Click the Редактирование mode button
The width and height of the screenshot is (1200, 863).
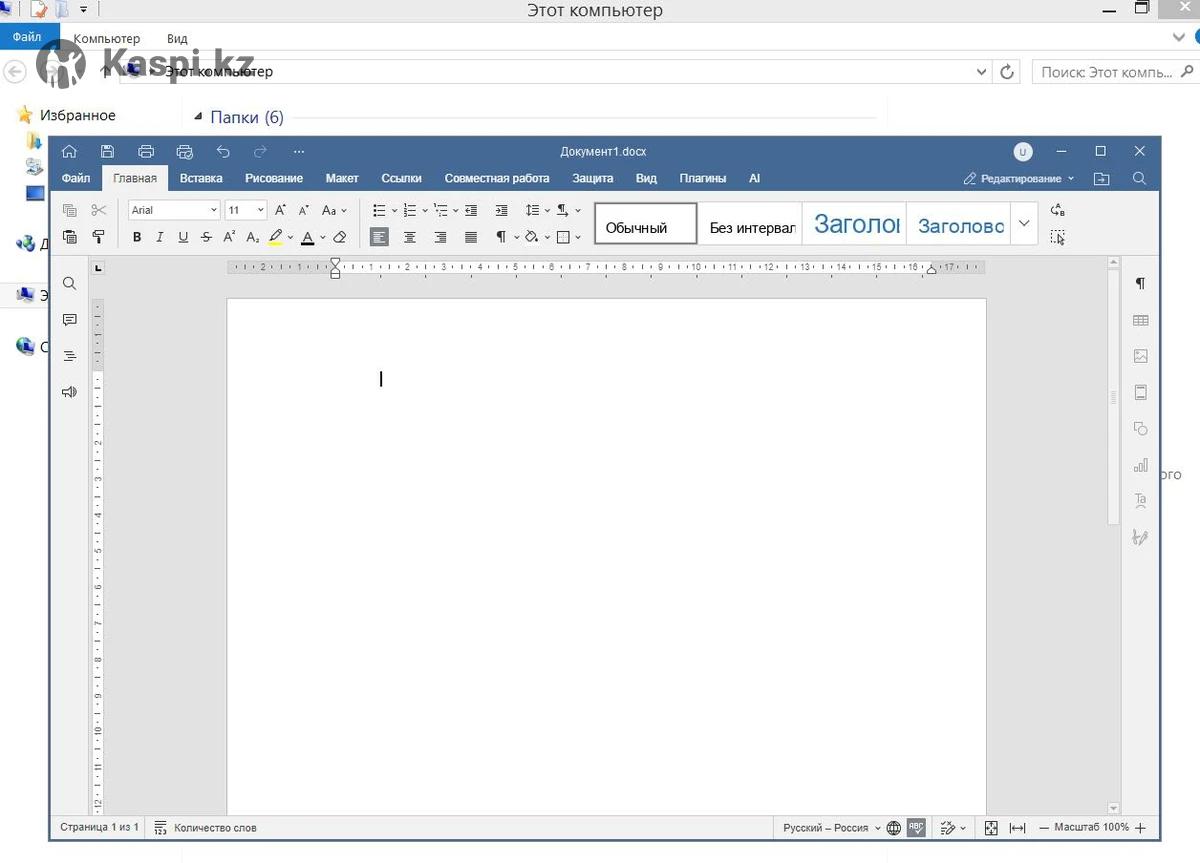[1018, 178]
